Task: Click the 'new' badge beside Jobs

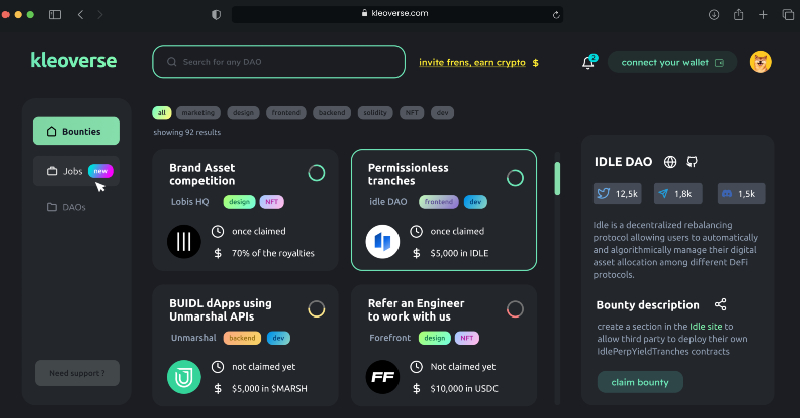Action: pyautogui.click(x=101, y=171)
